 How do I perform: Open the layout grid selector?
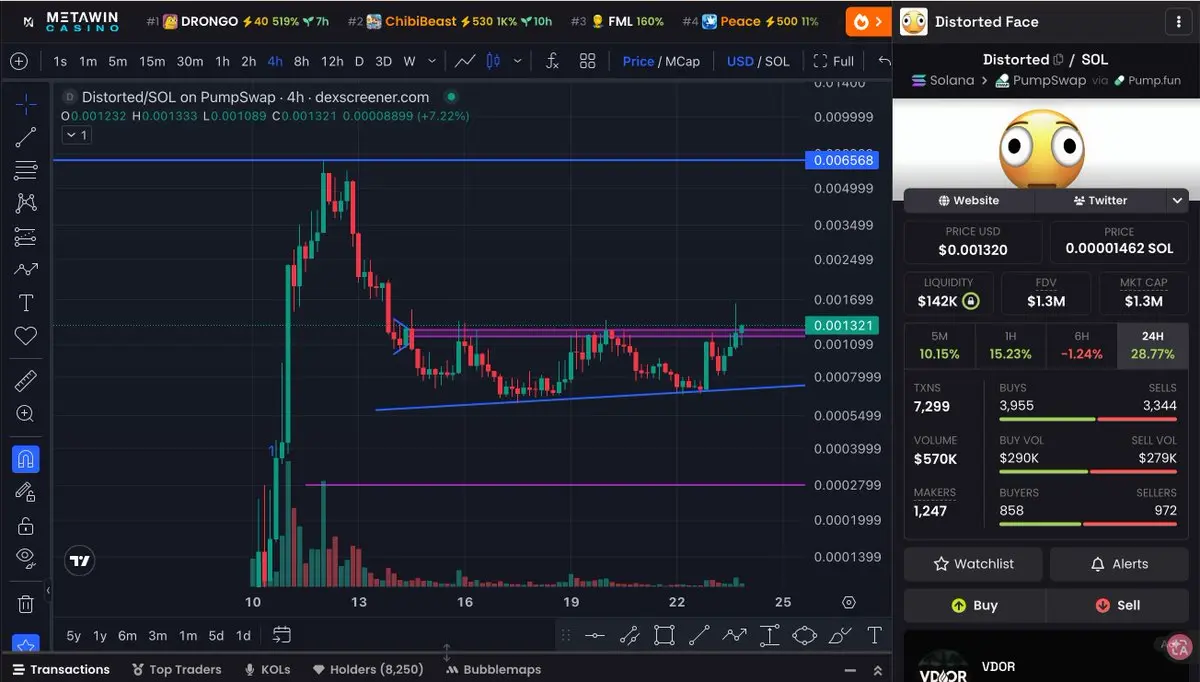[x=587, y=61]
